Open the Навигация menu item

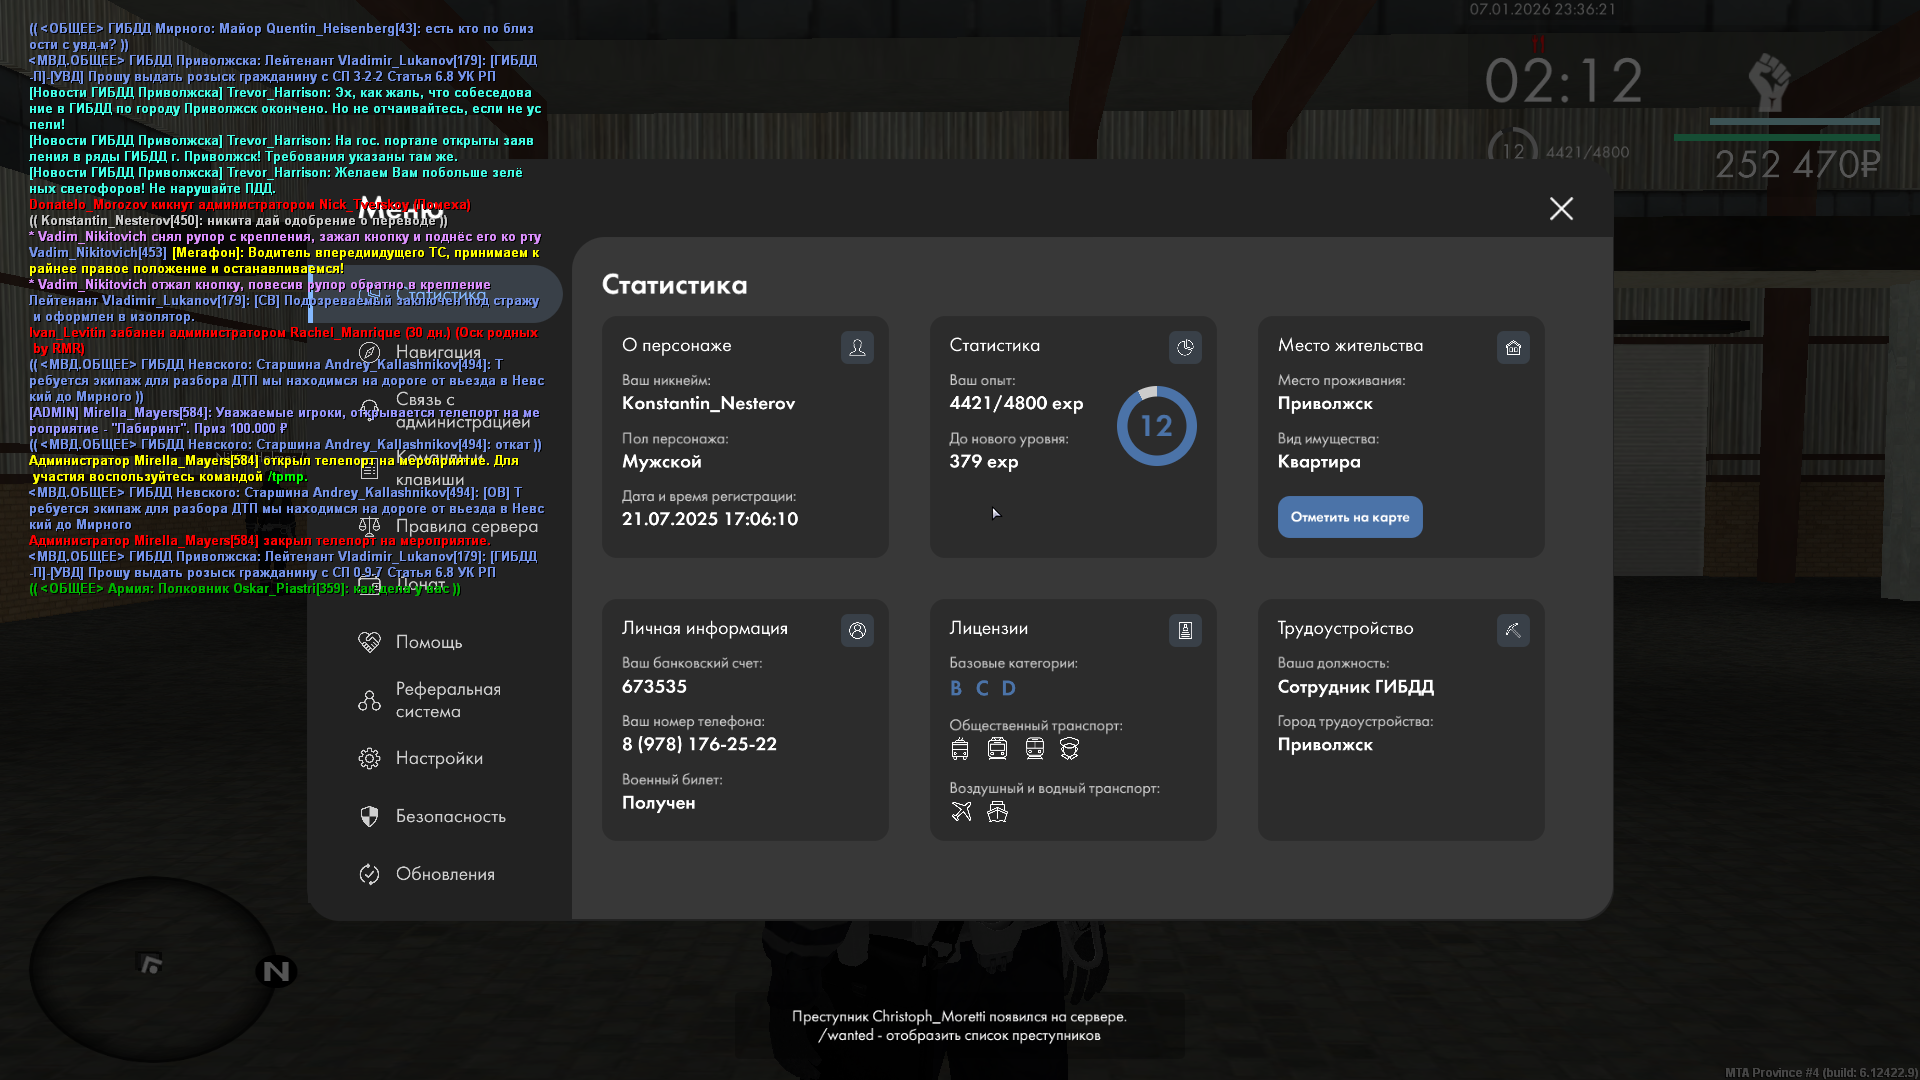(437, 352)
